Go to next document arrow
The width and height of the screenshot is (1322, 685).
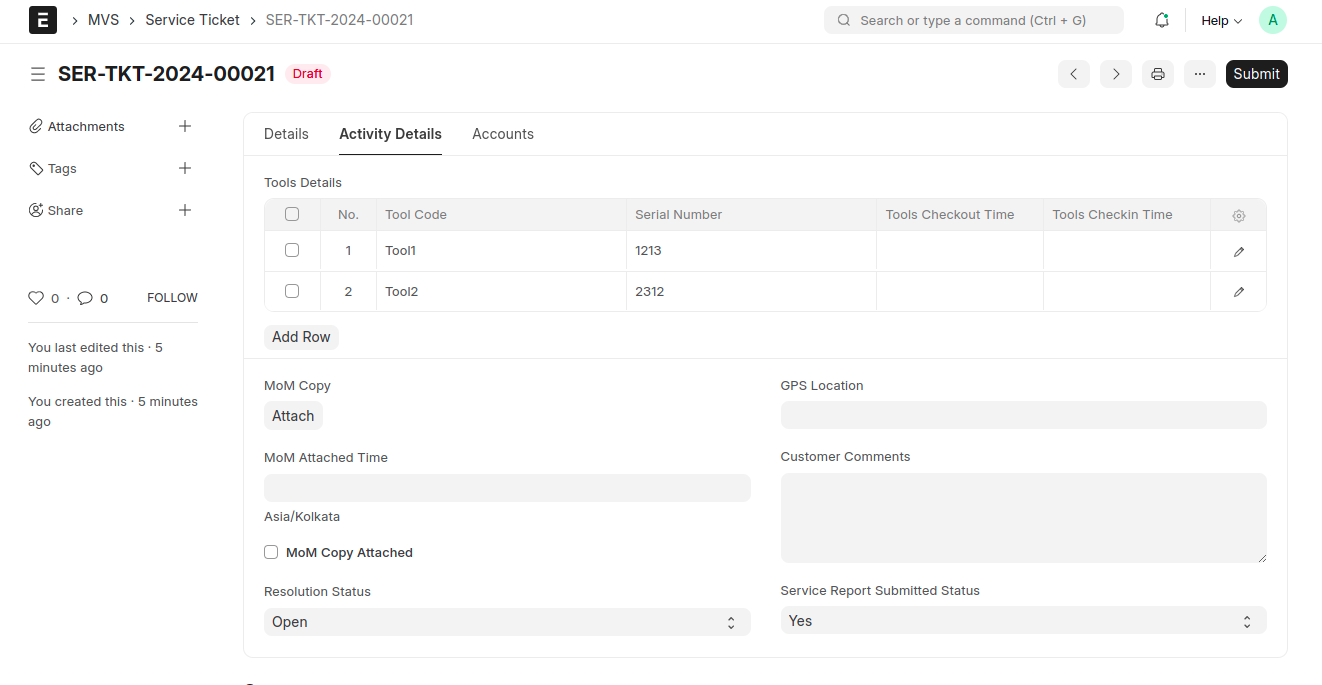pyautogui.click(x=1115, y=74)
